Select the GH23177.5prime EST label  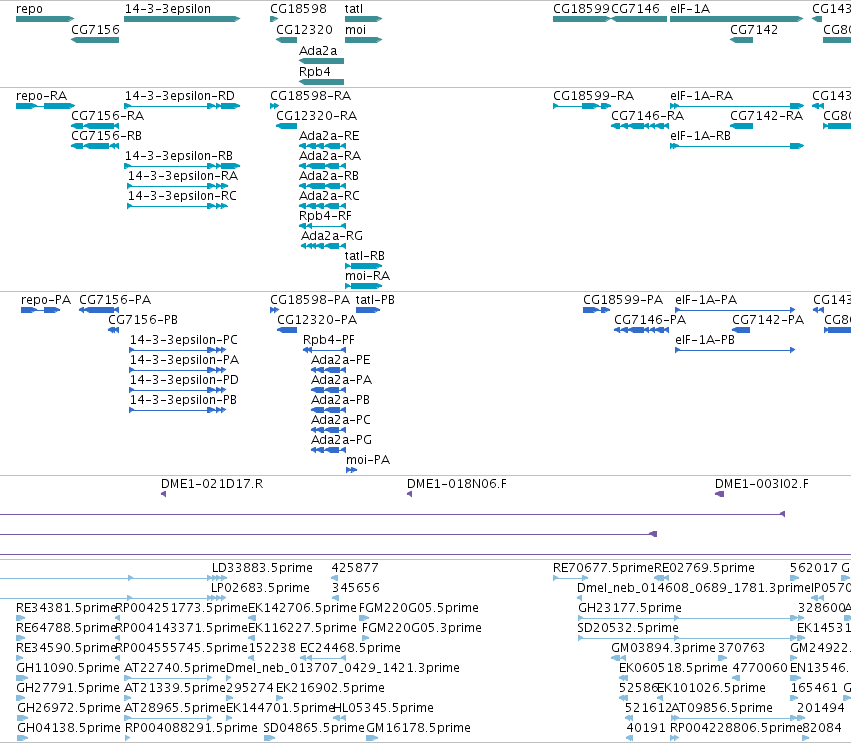[x=630, y=608]
